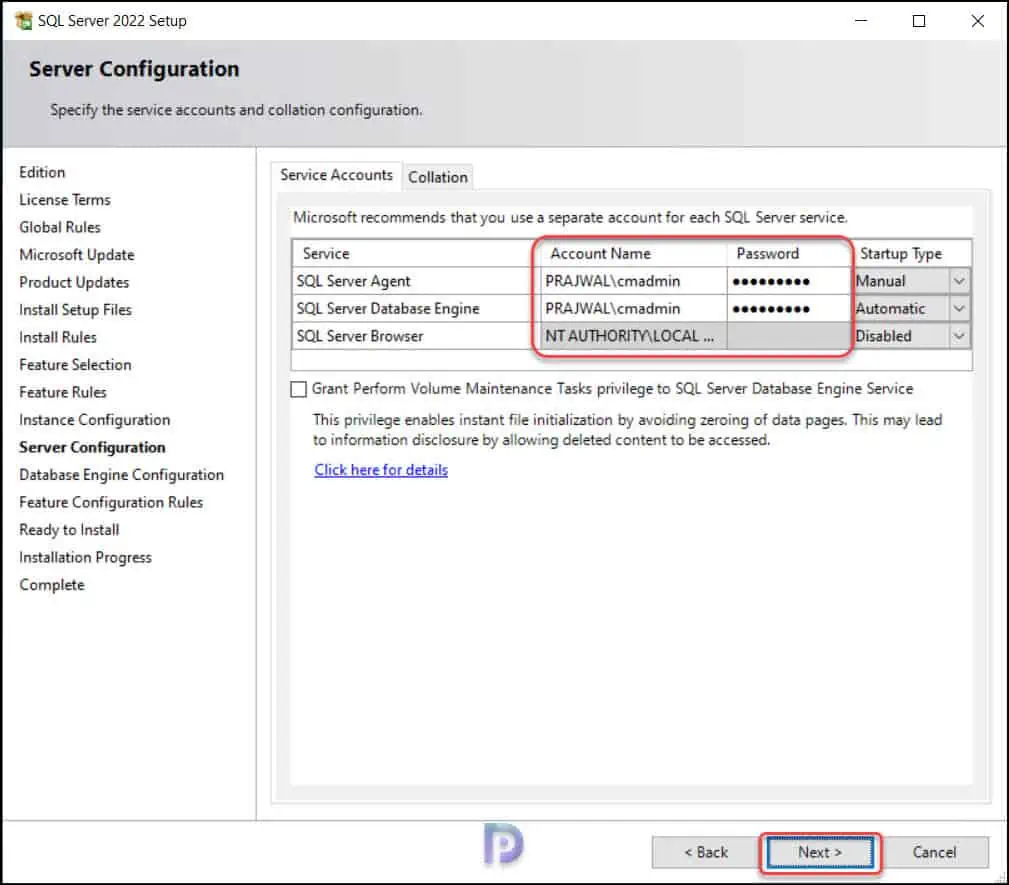Click Installation Progress step

(86, 557)
